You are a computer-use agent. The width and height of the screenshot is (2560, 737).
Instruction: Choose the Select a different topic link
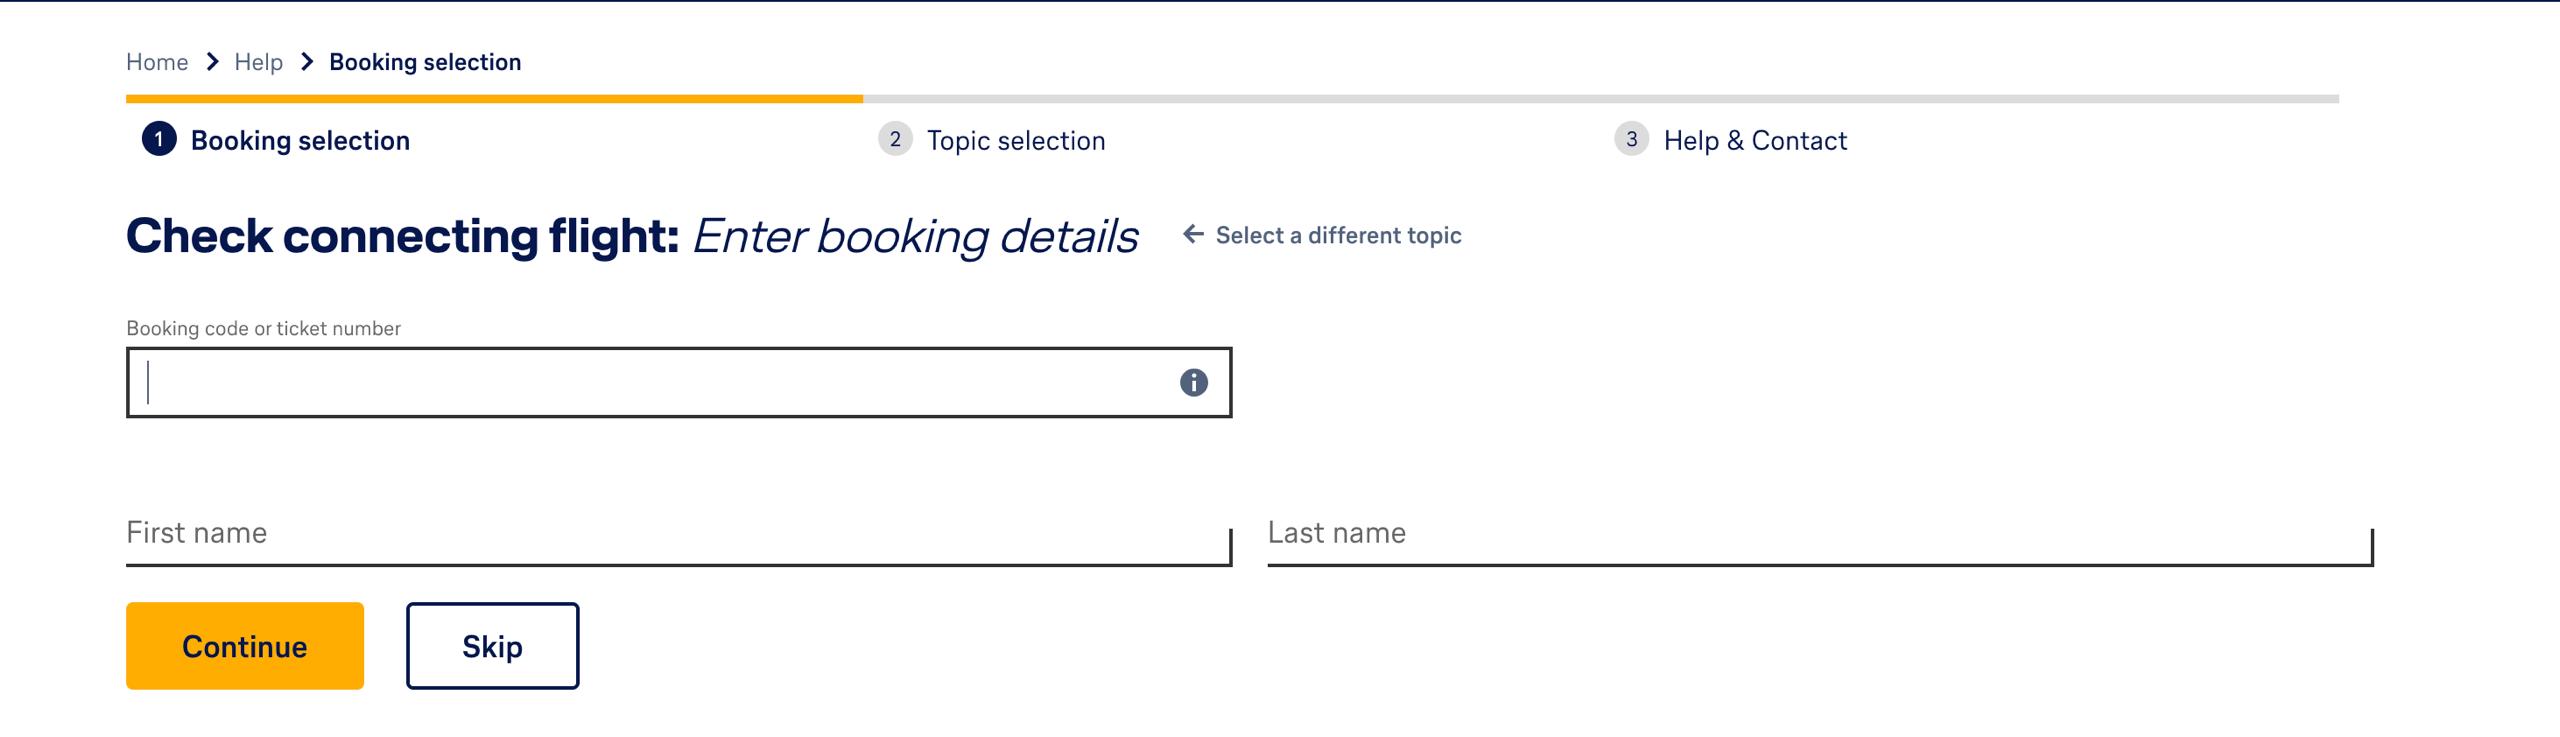click(x=1338, y=235)
